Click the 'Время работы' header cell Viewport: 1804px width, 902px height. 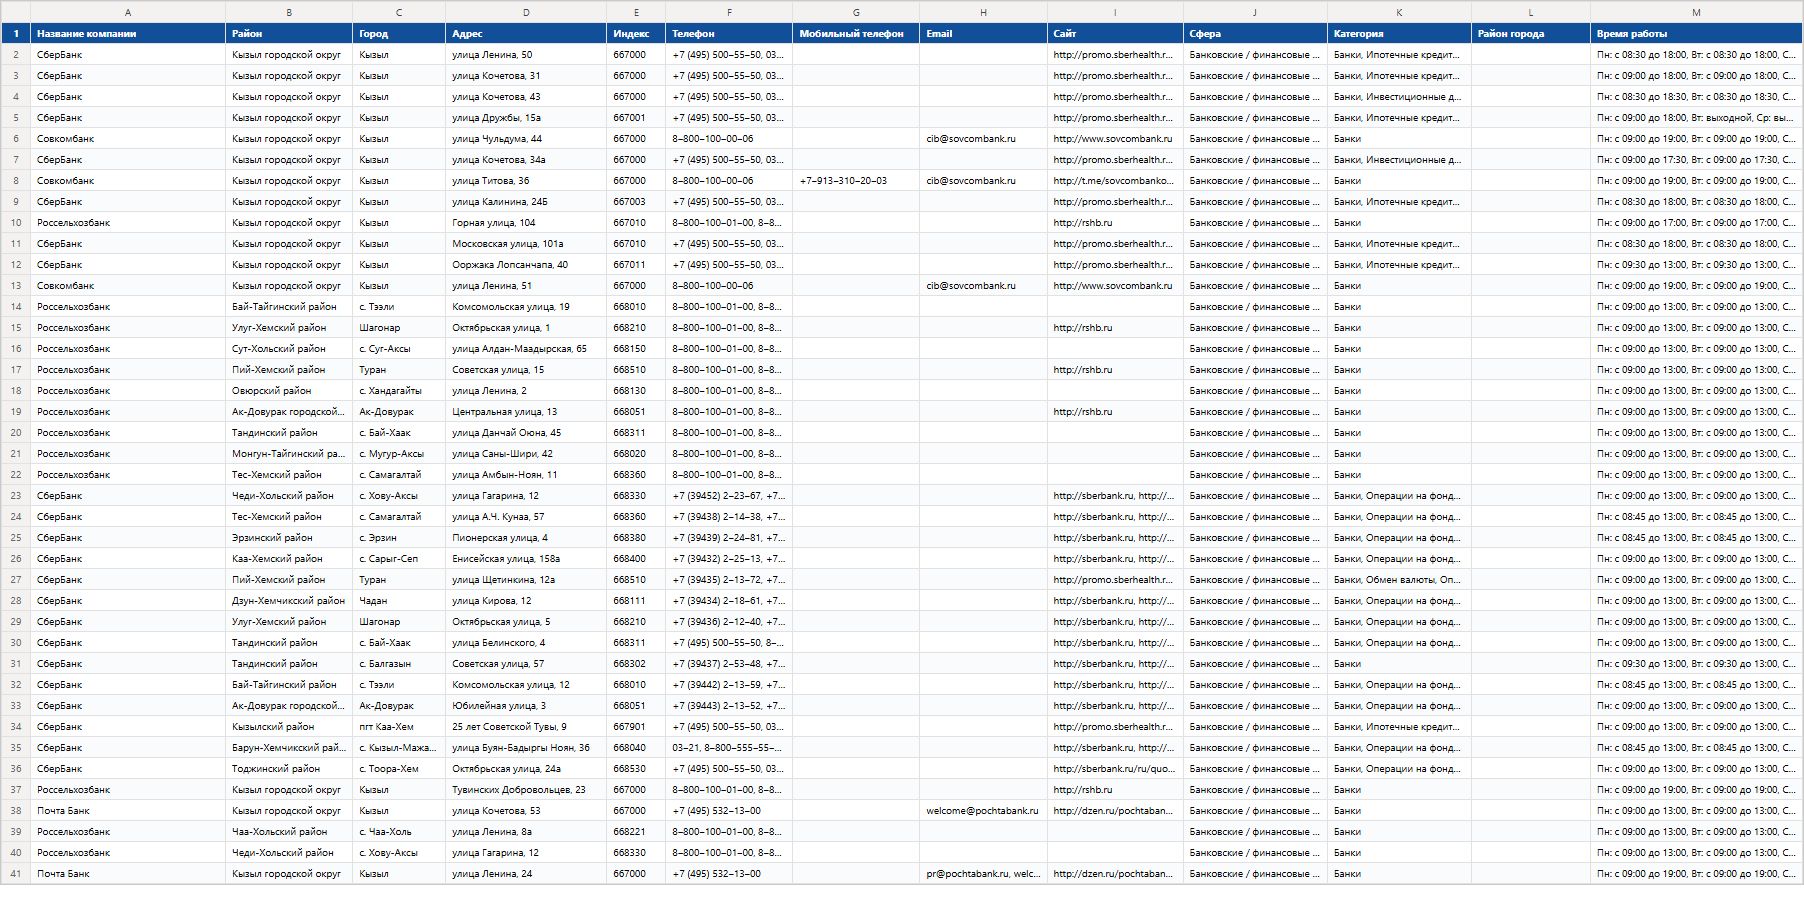[x=1696, y=34]
